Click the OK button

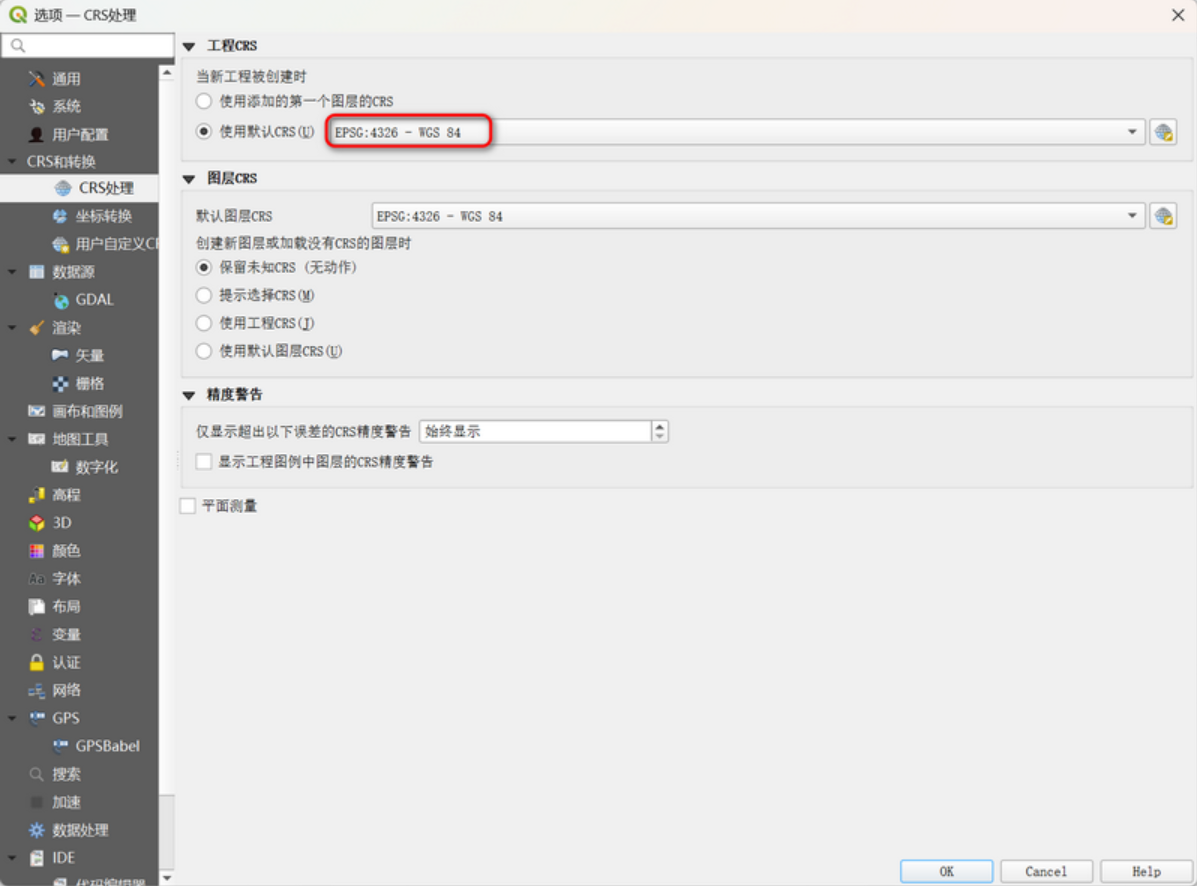(947, 871)
